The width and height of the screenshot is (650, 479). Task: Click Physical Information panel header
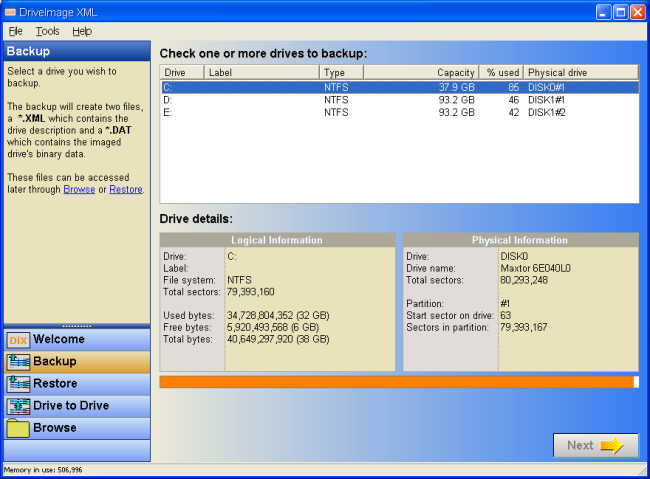[520, 240]
